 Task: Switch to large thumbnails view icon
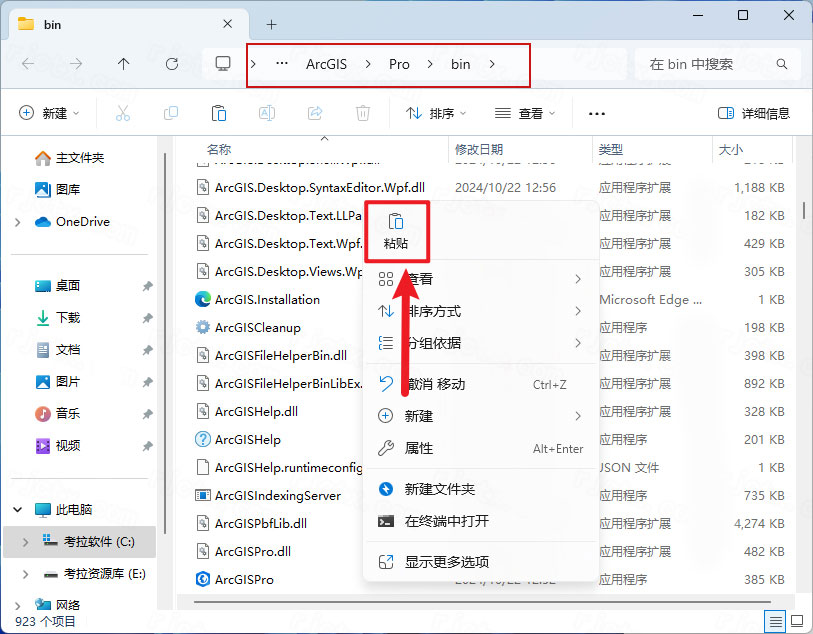796,621
